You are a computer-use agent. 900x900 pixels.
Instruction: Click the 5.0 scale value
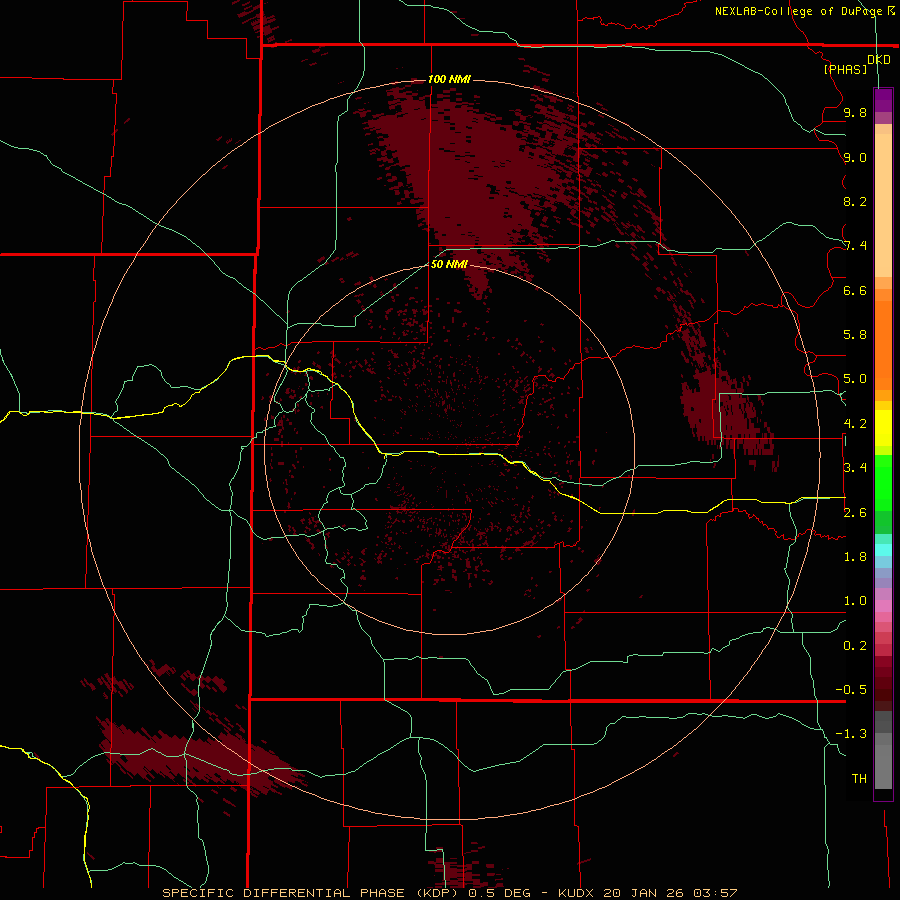855,379
